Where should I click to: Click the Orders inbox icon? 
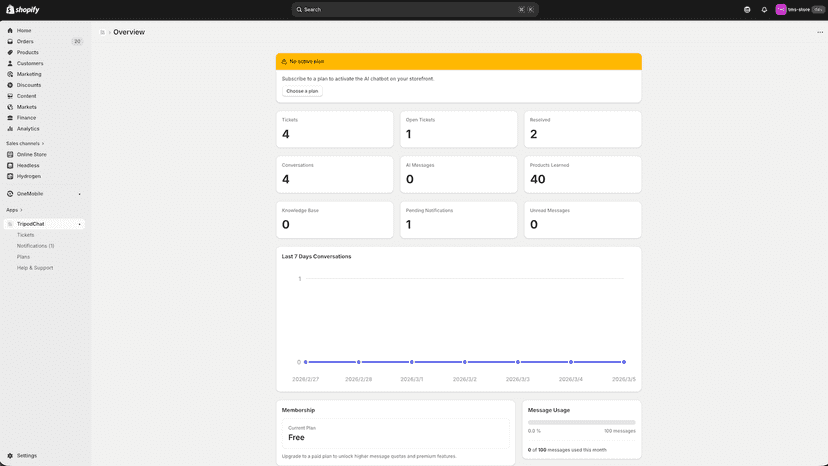pyautogui.click(x=10, y=41)
